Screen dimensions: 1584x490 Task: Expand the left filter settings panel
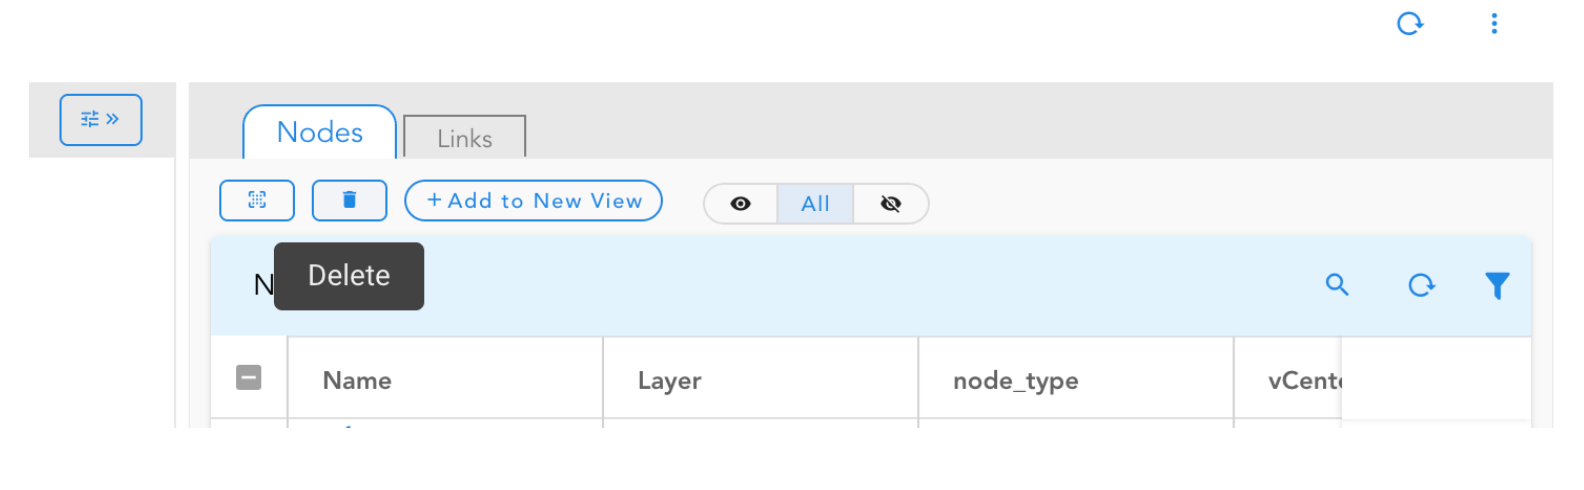(x=101, y=120)
